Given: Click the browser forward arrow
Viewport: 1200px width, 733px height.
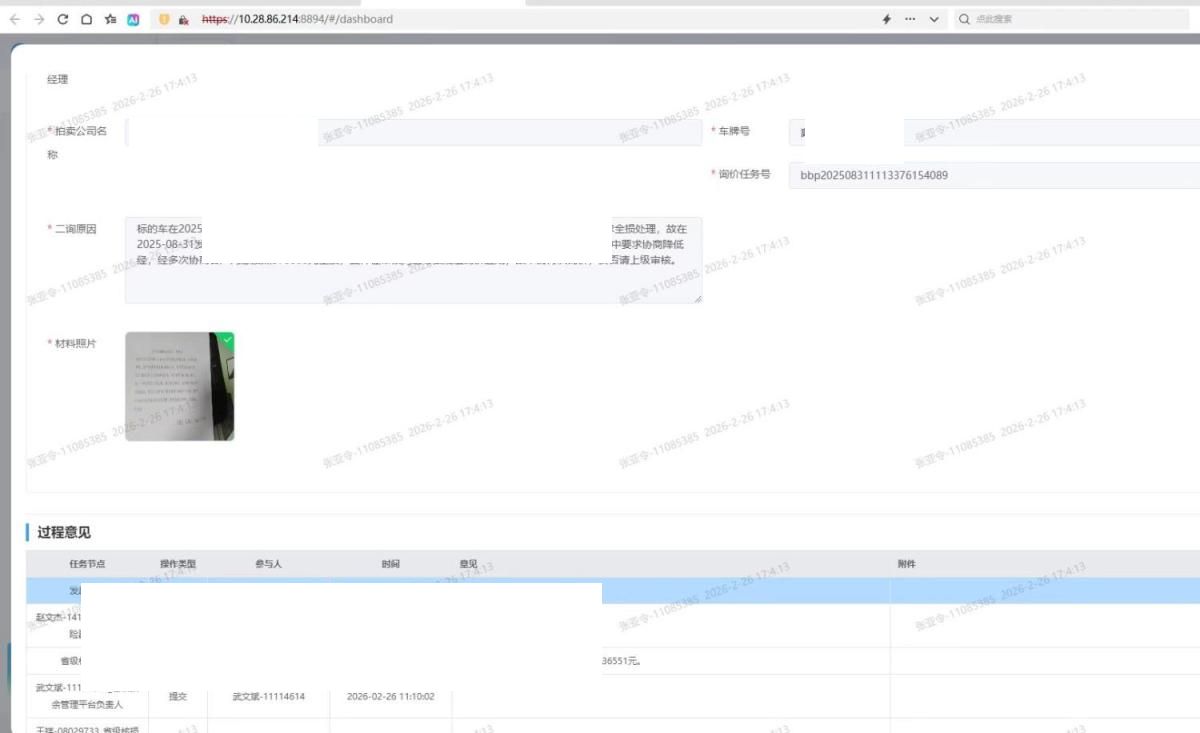Looking at the screenshot, I should click(39, 19).
